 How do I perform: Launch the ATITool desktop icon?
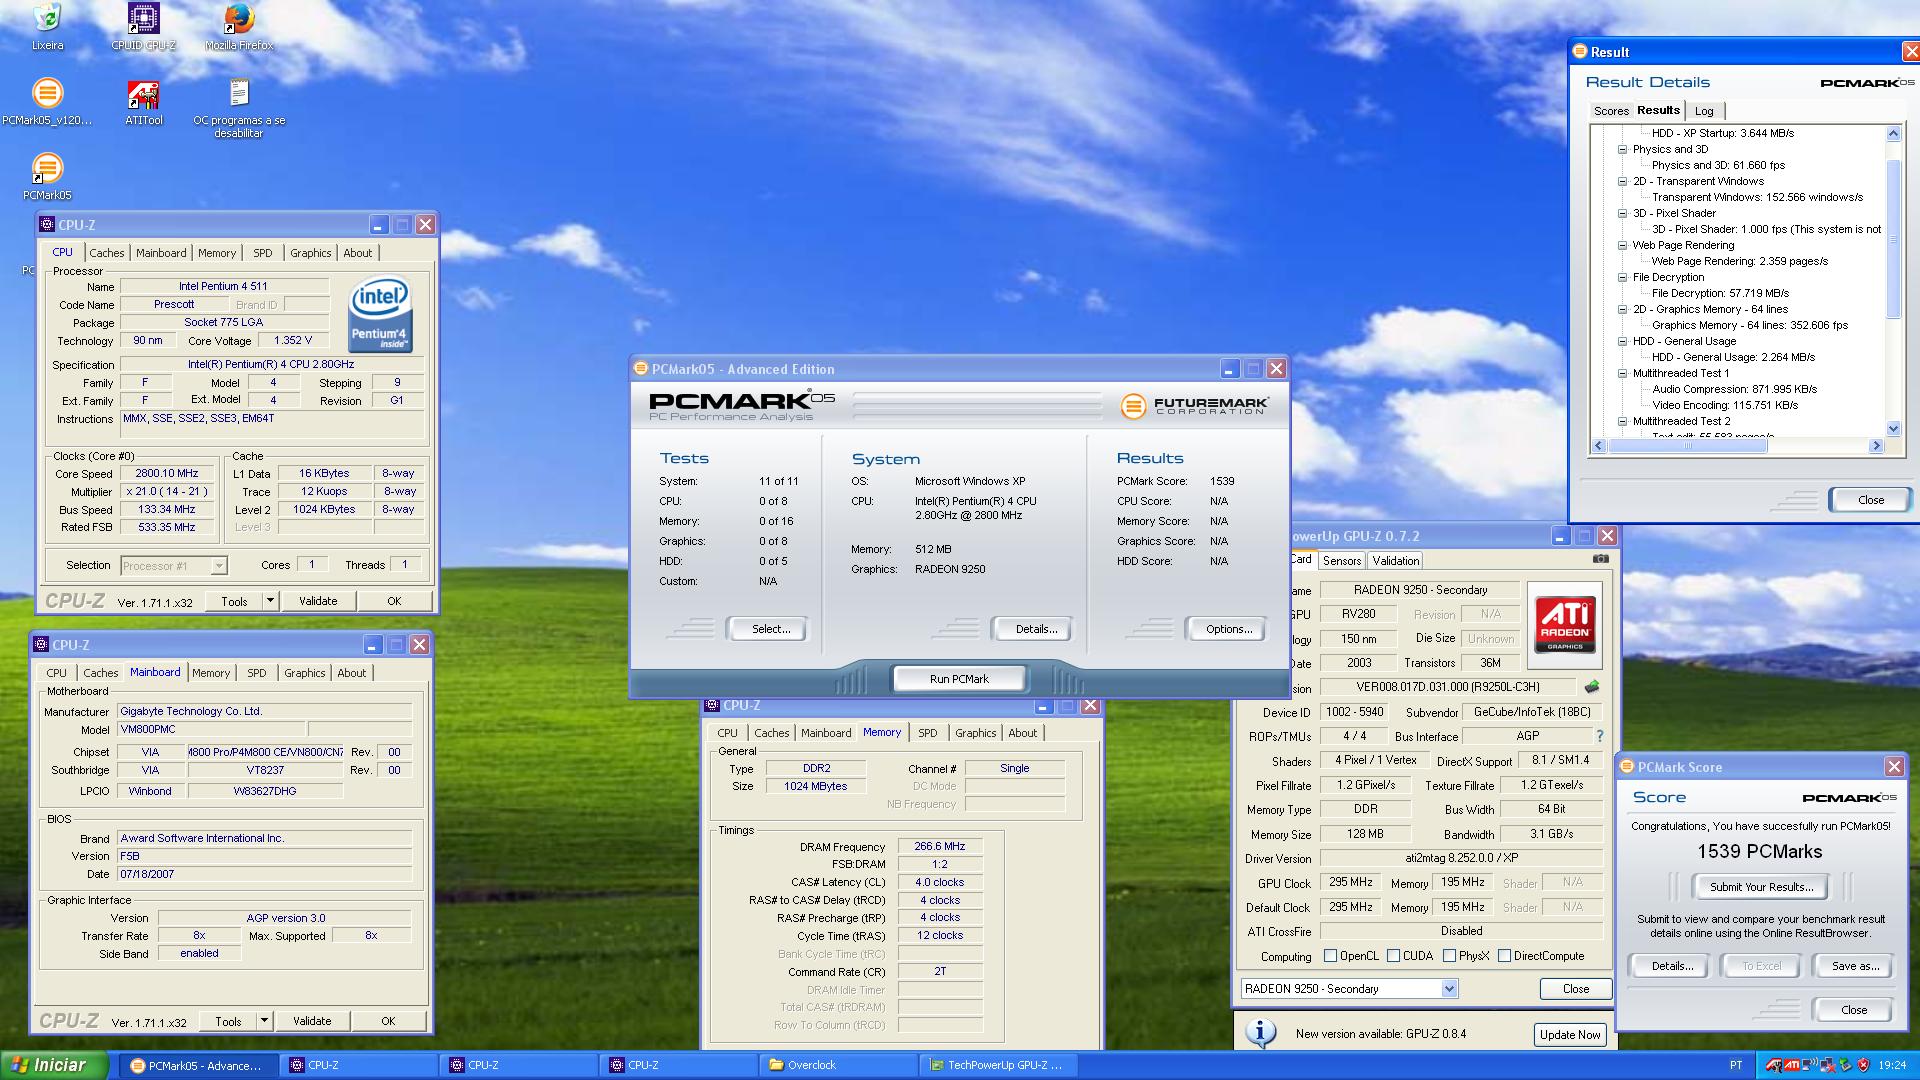click(x=143, y=102)
